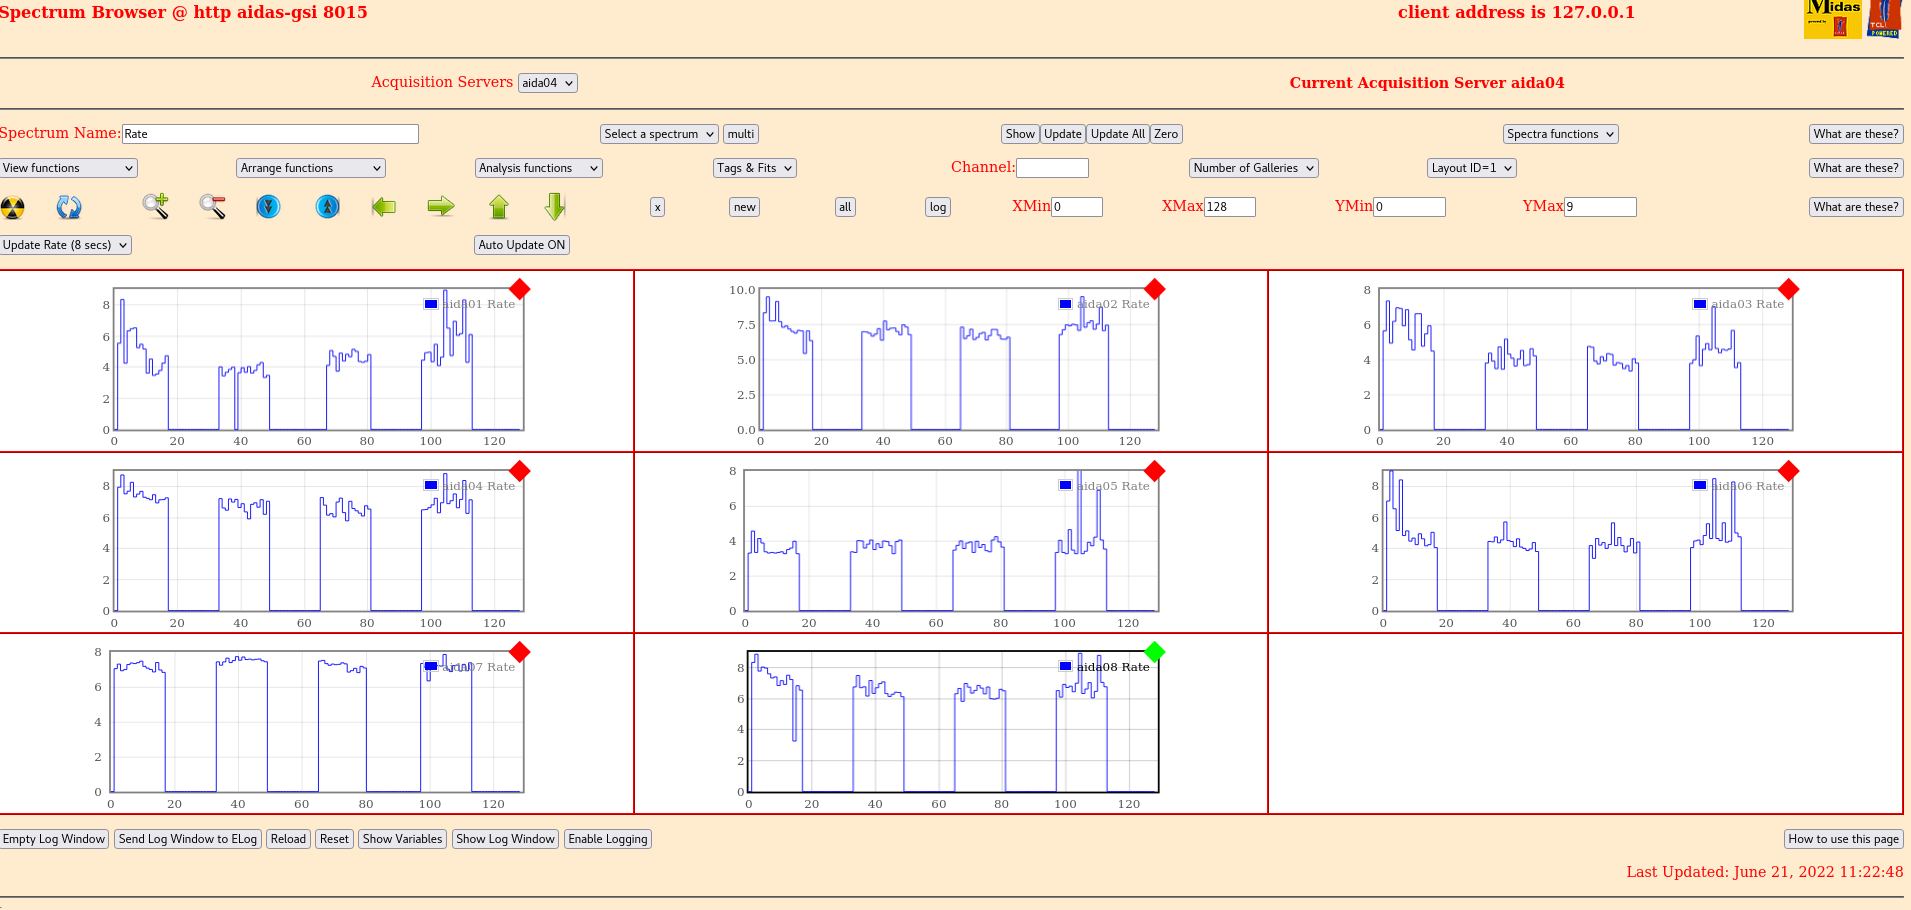
Task: Click the Zero button
Action: coord(1166,134)
